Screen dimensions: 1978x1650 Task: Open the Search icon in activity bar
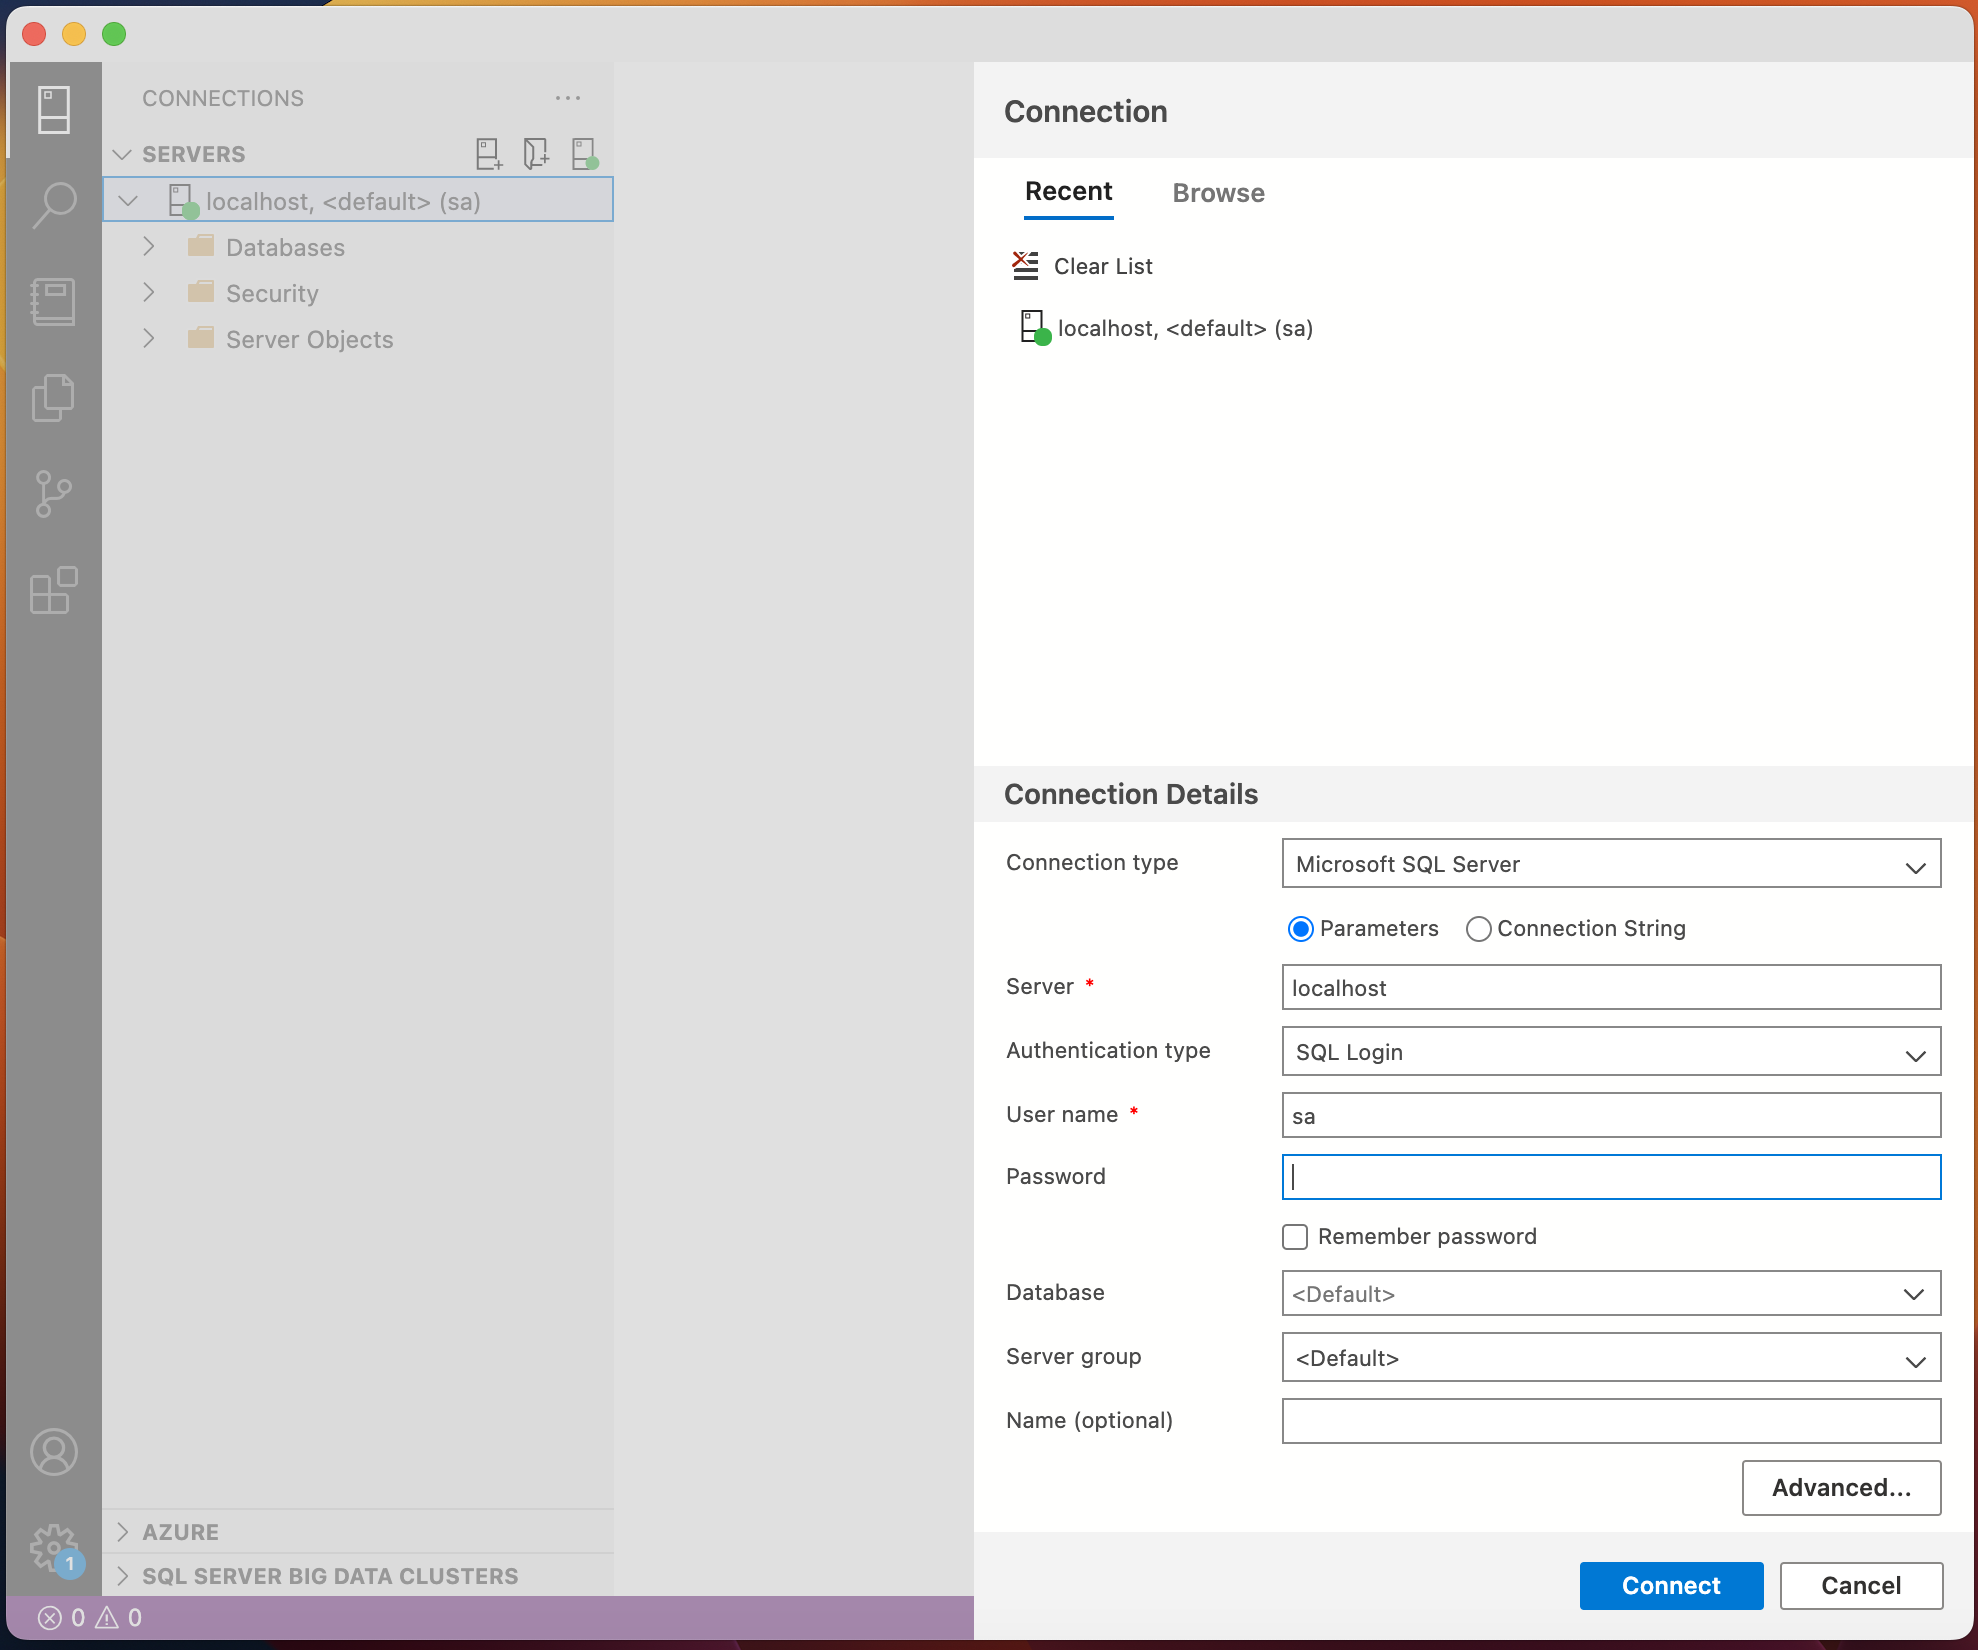[x=54, y=205]
